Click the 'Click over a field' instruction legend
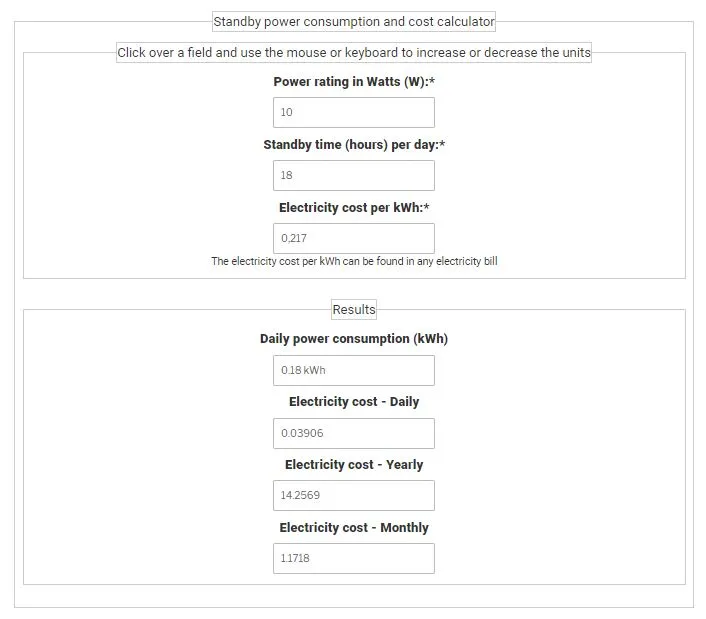Image resolution: width=706 pixels, height=619 pixels. pos(354,53)
